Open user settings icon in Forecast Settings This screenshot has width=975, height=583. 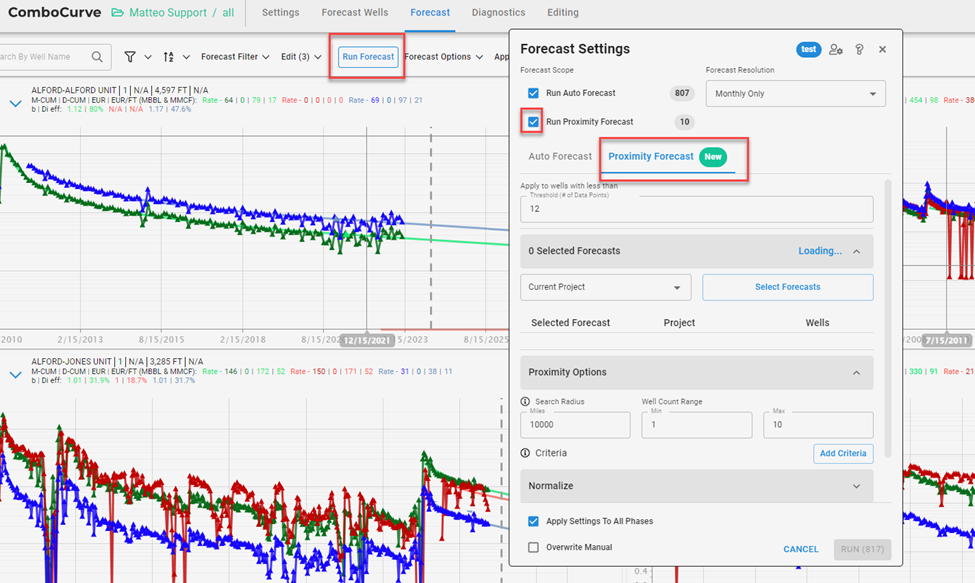click(836, 49)
